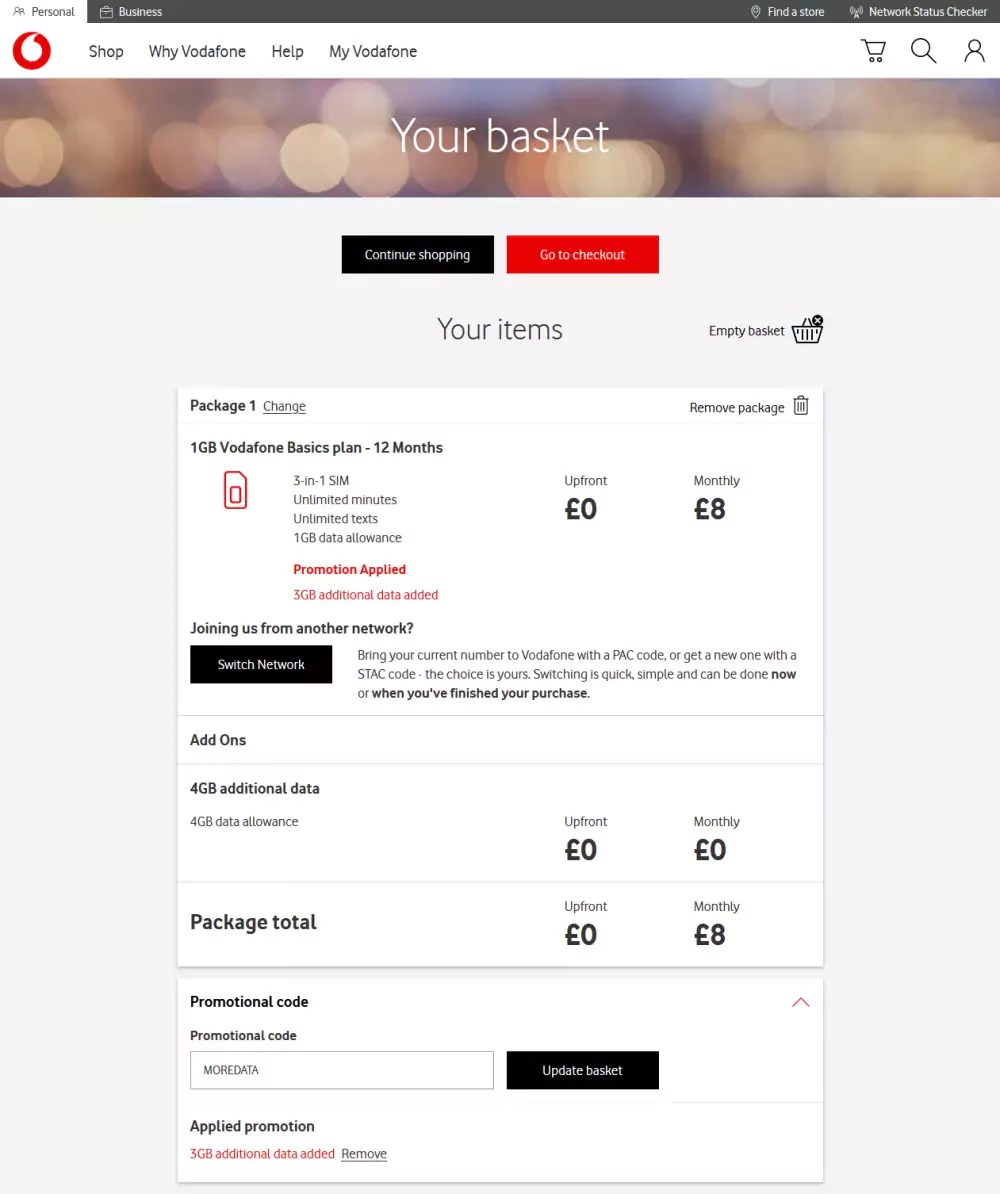Open the My Account profile icon
Screen dimensions: 1000x1194
(x=974, y=50)
